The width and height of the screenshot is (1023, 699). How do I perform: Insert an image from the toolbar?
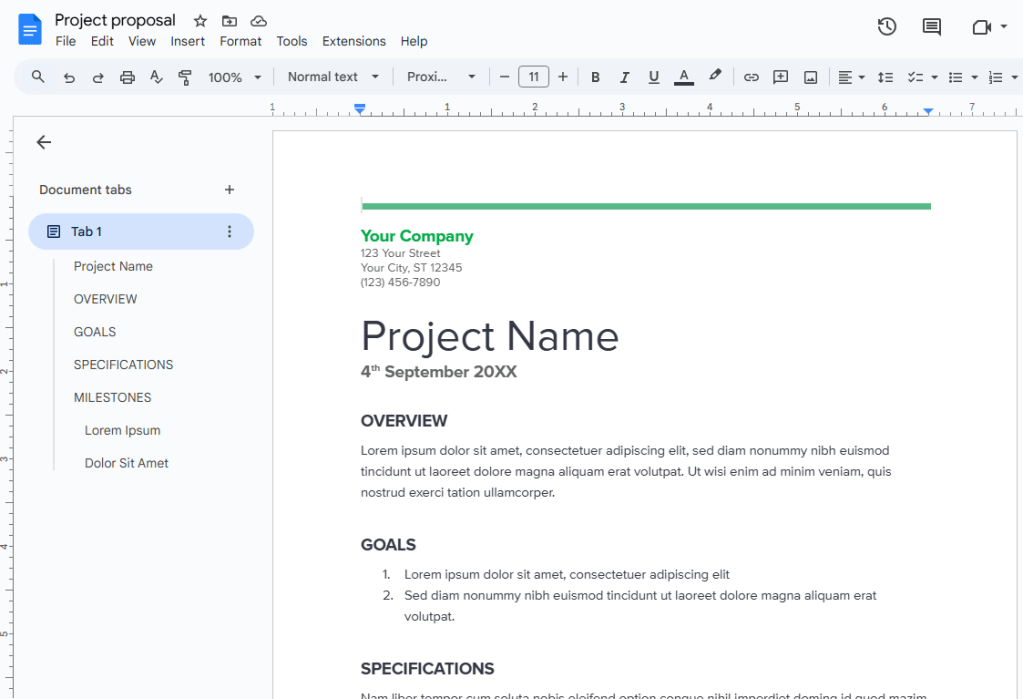click(x=810, y=76)
